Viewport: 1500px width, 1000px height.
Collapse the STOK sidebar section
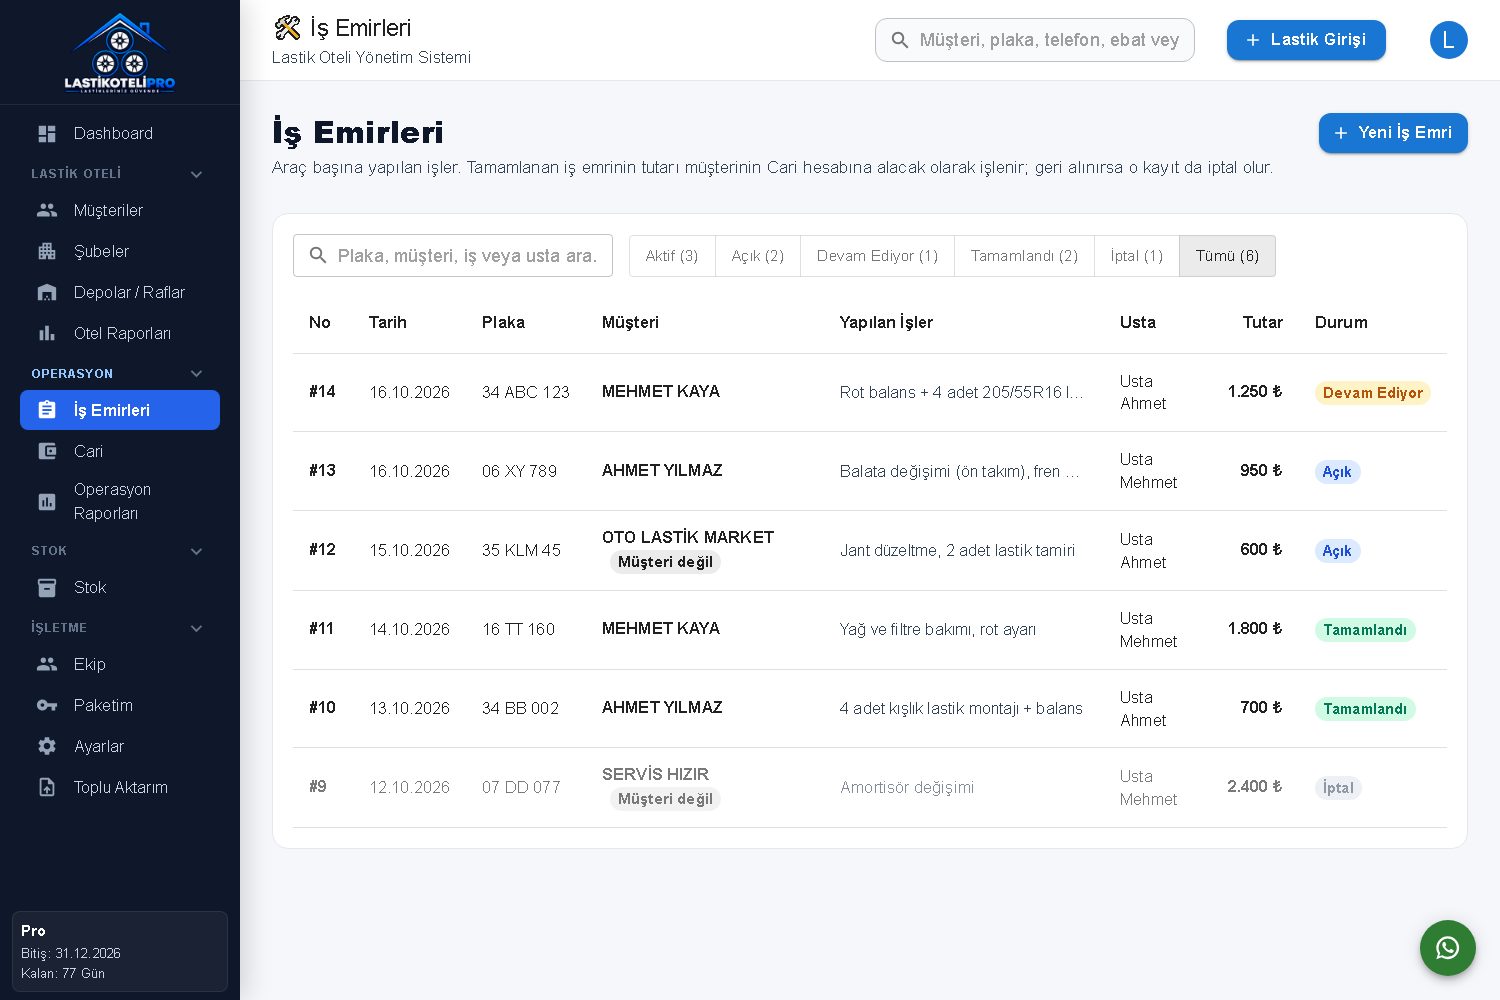click(196, 551)
